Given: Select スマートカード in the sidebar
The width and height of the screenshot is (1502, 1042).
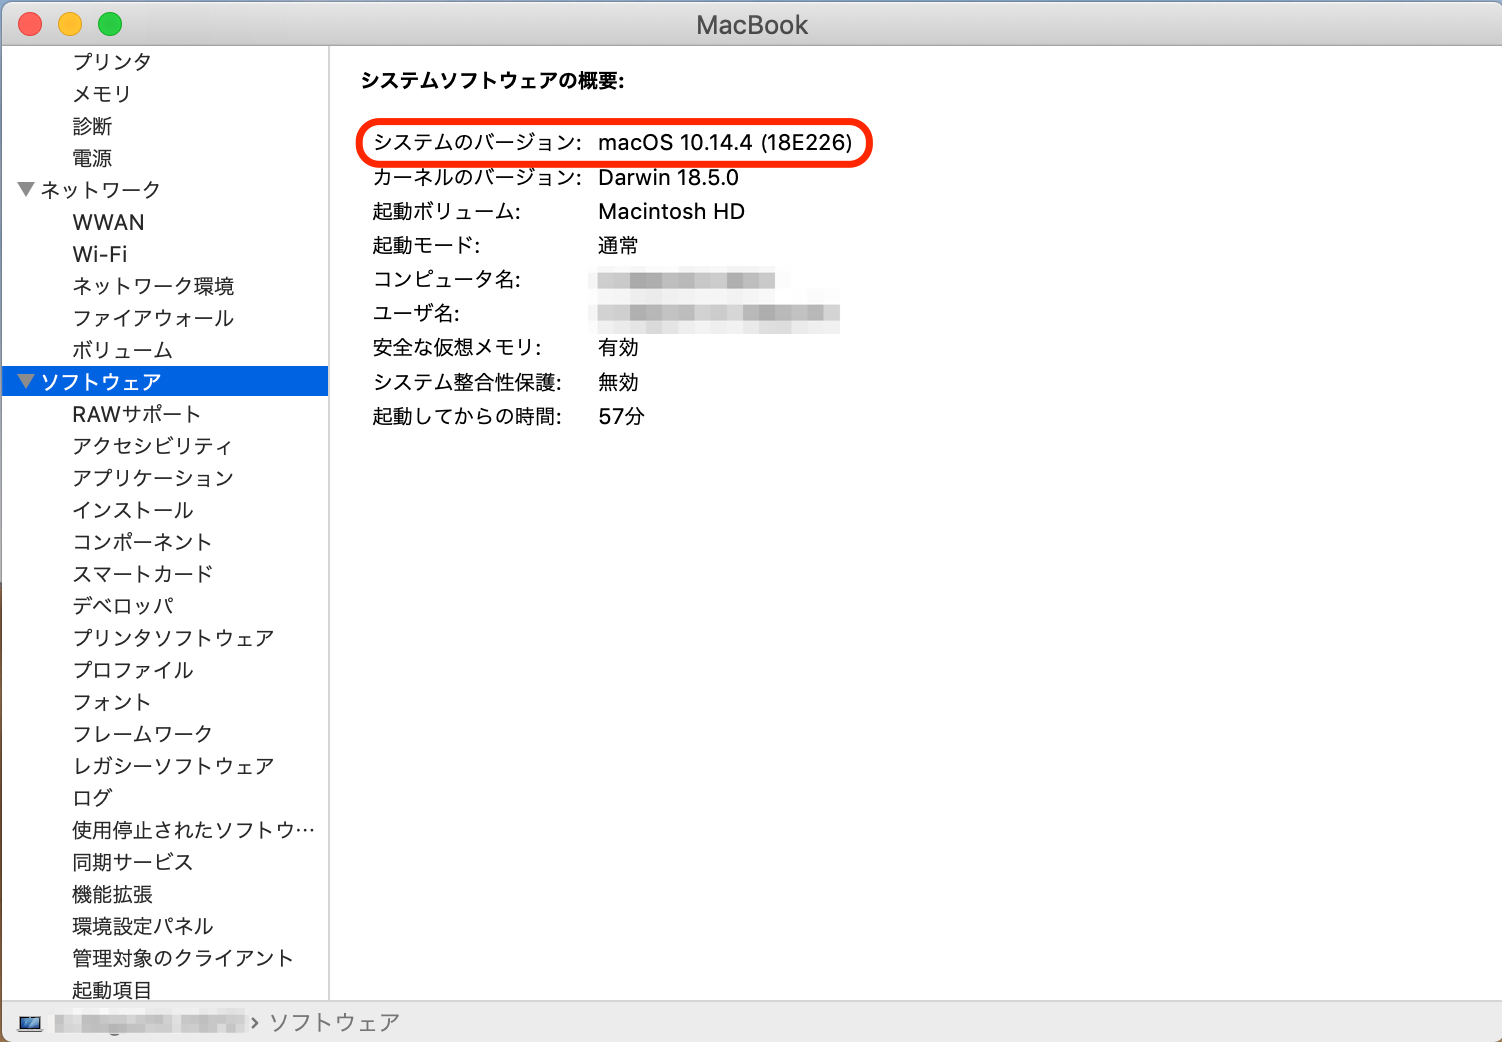Looking at the screenshot, I should pos(143,574).
